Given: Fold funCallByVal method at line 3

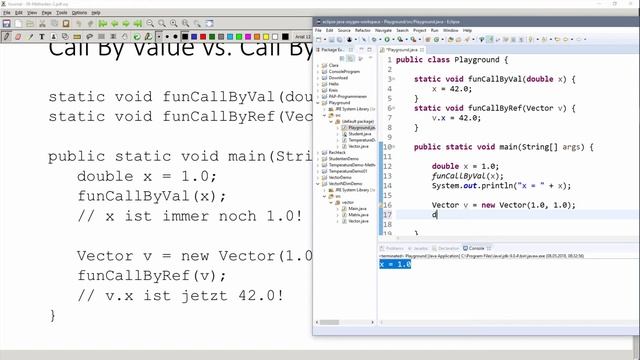Looking at the screenshot, I should (394, 79).
